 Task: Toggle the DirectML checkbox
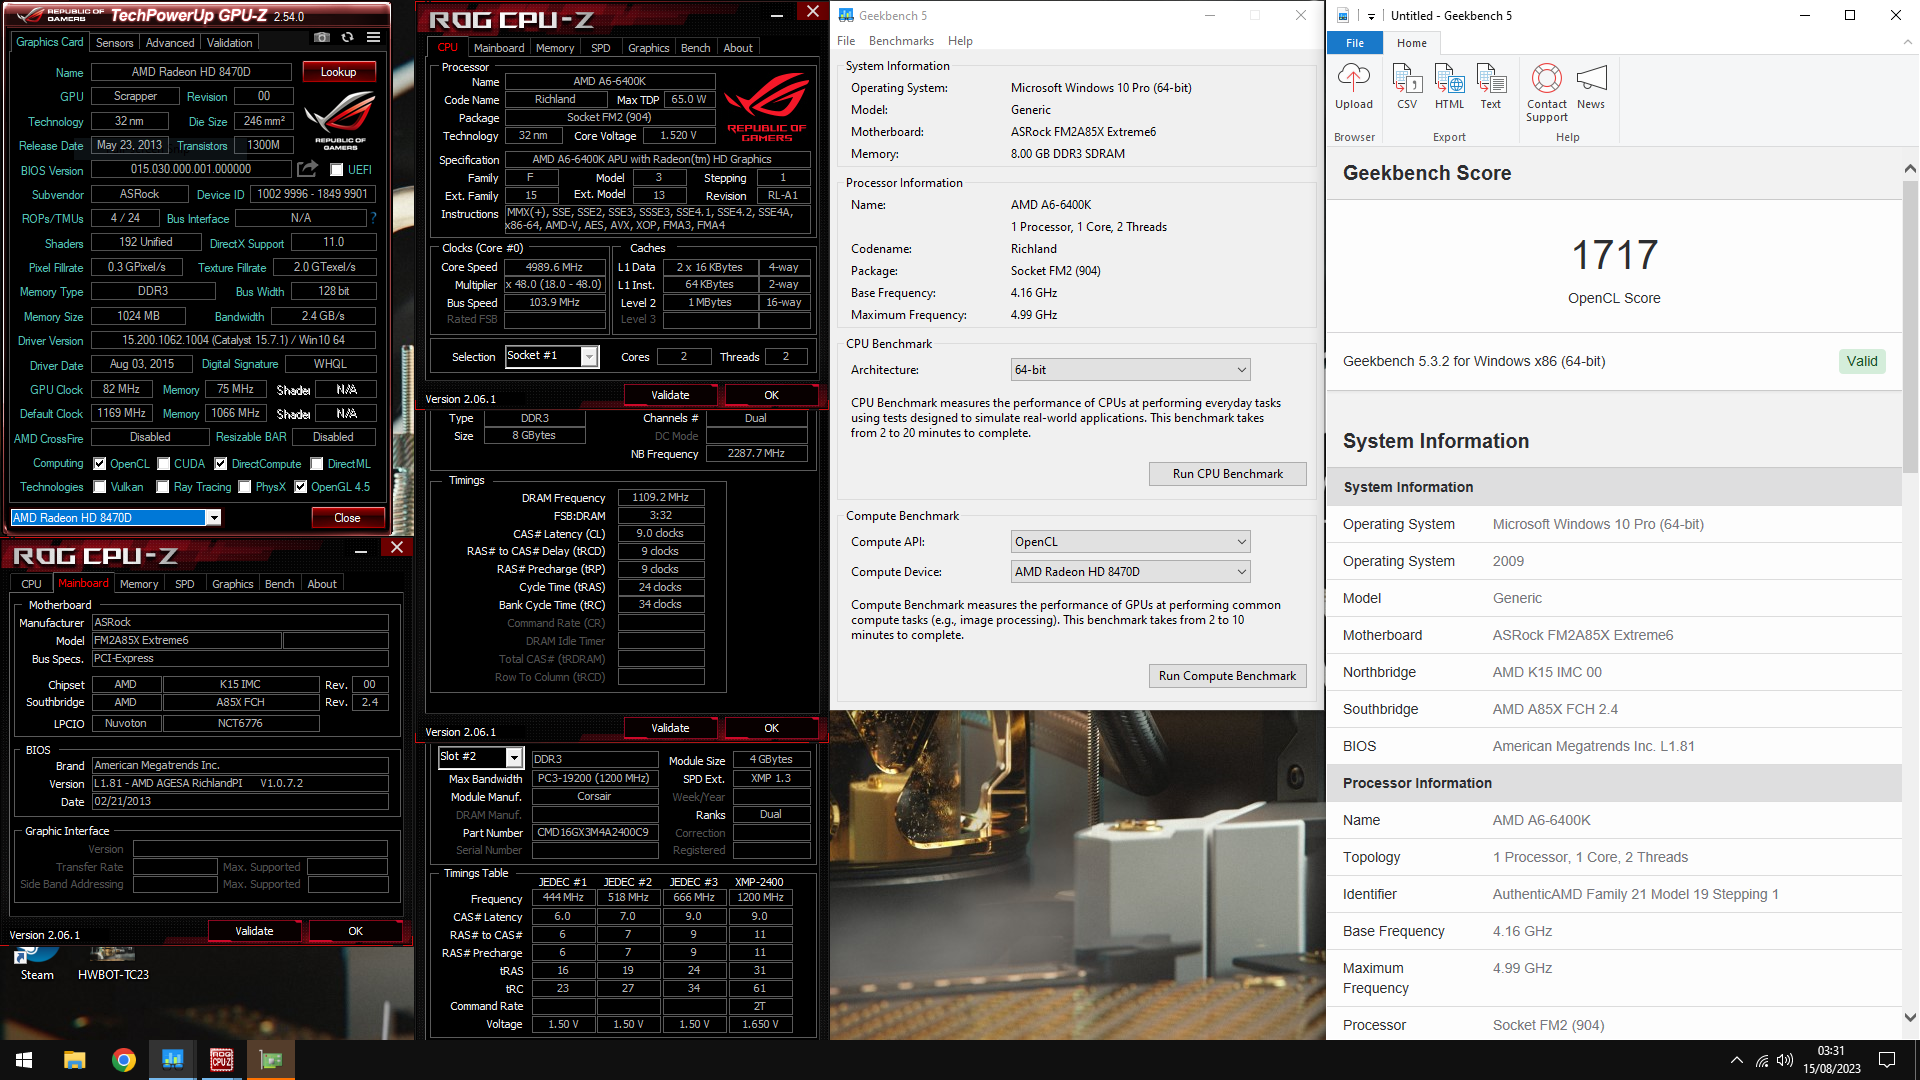click(317, 464)
